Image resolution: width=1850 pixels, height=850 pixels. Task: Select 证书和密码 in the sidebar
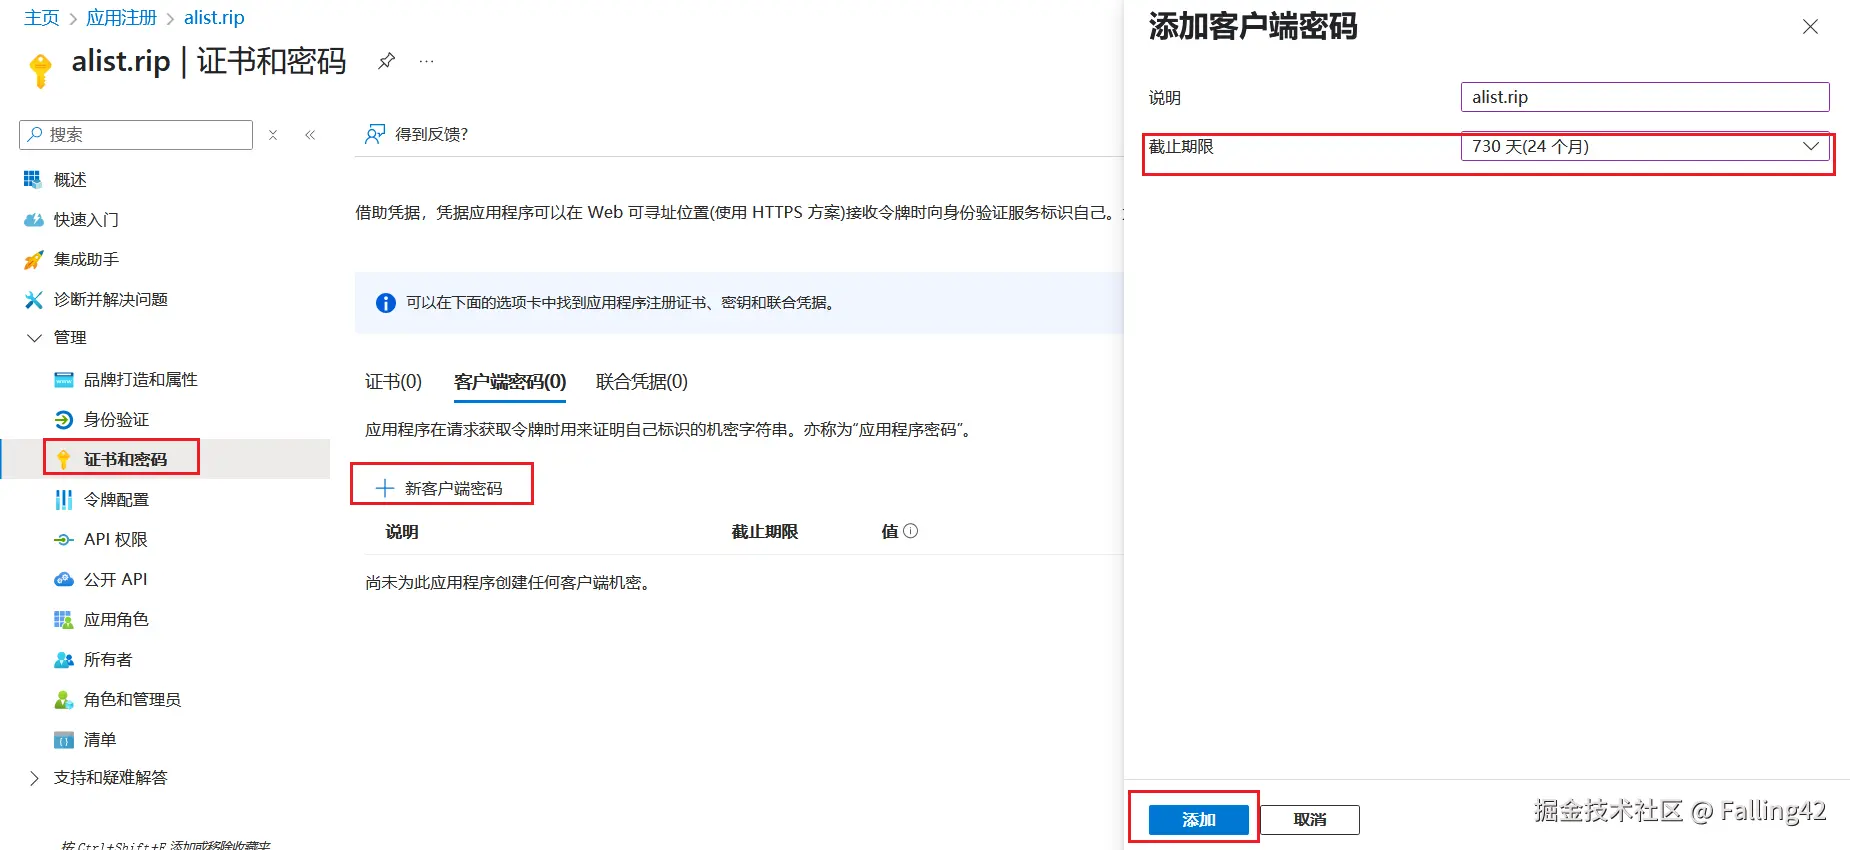point(125,459)
